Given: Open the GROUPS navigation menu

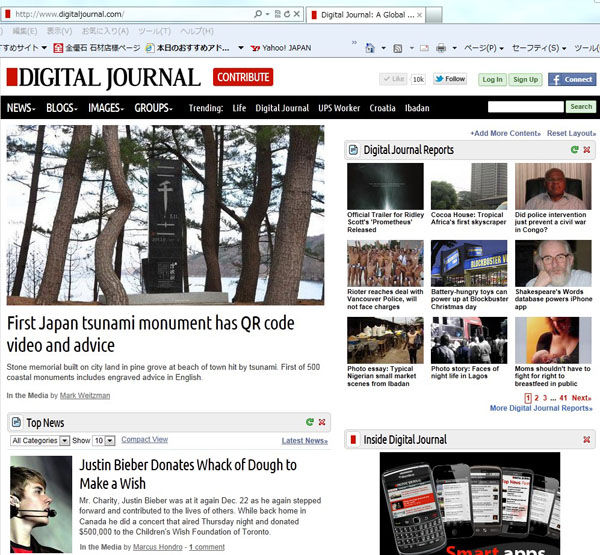Looking at the screenshot, I should pyautogui.click(x=153, y=108).
